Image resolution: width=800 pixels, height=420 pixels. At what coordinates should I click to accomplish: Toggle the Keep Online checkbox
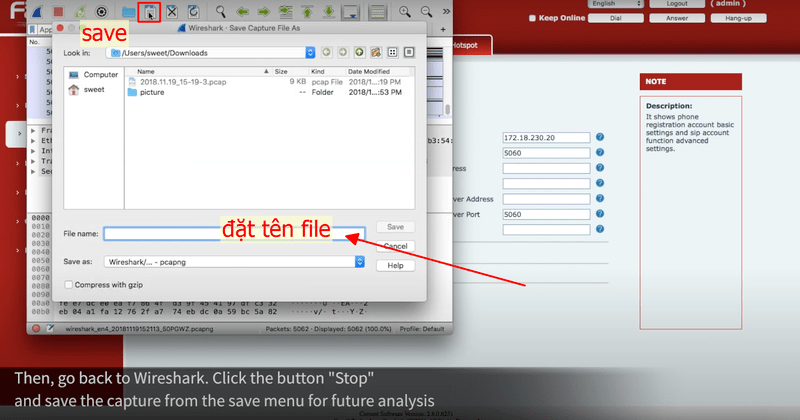(x=532, y=17)
